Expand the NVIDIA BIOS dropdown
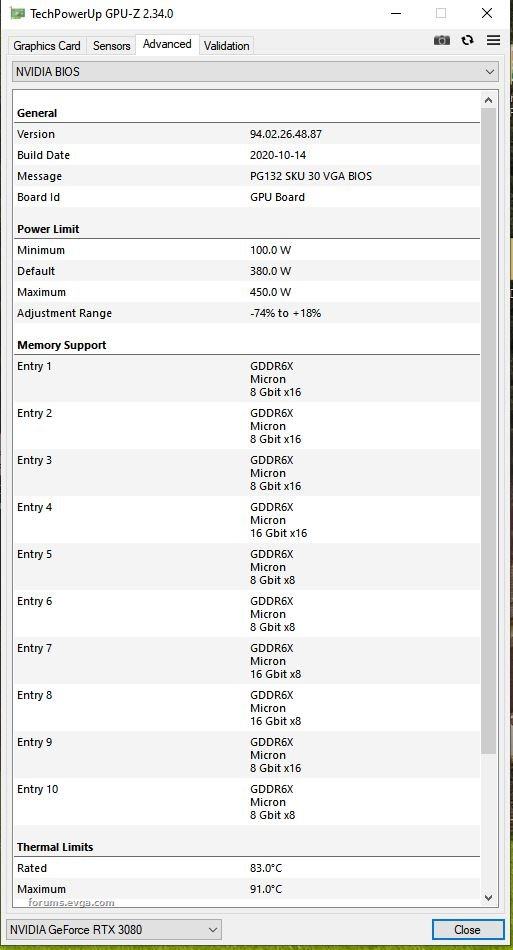Screen dimensions: 513x950 (x=256, y=71)
